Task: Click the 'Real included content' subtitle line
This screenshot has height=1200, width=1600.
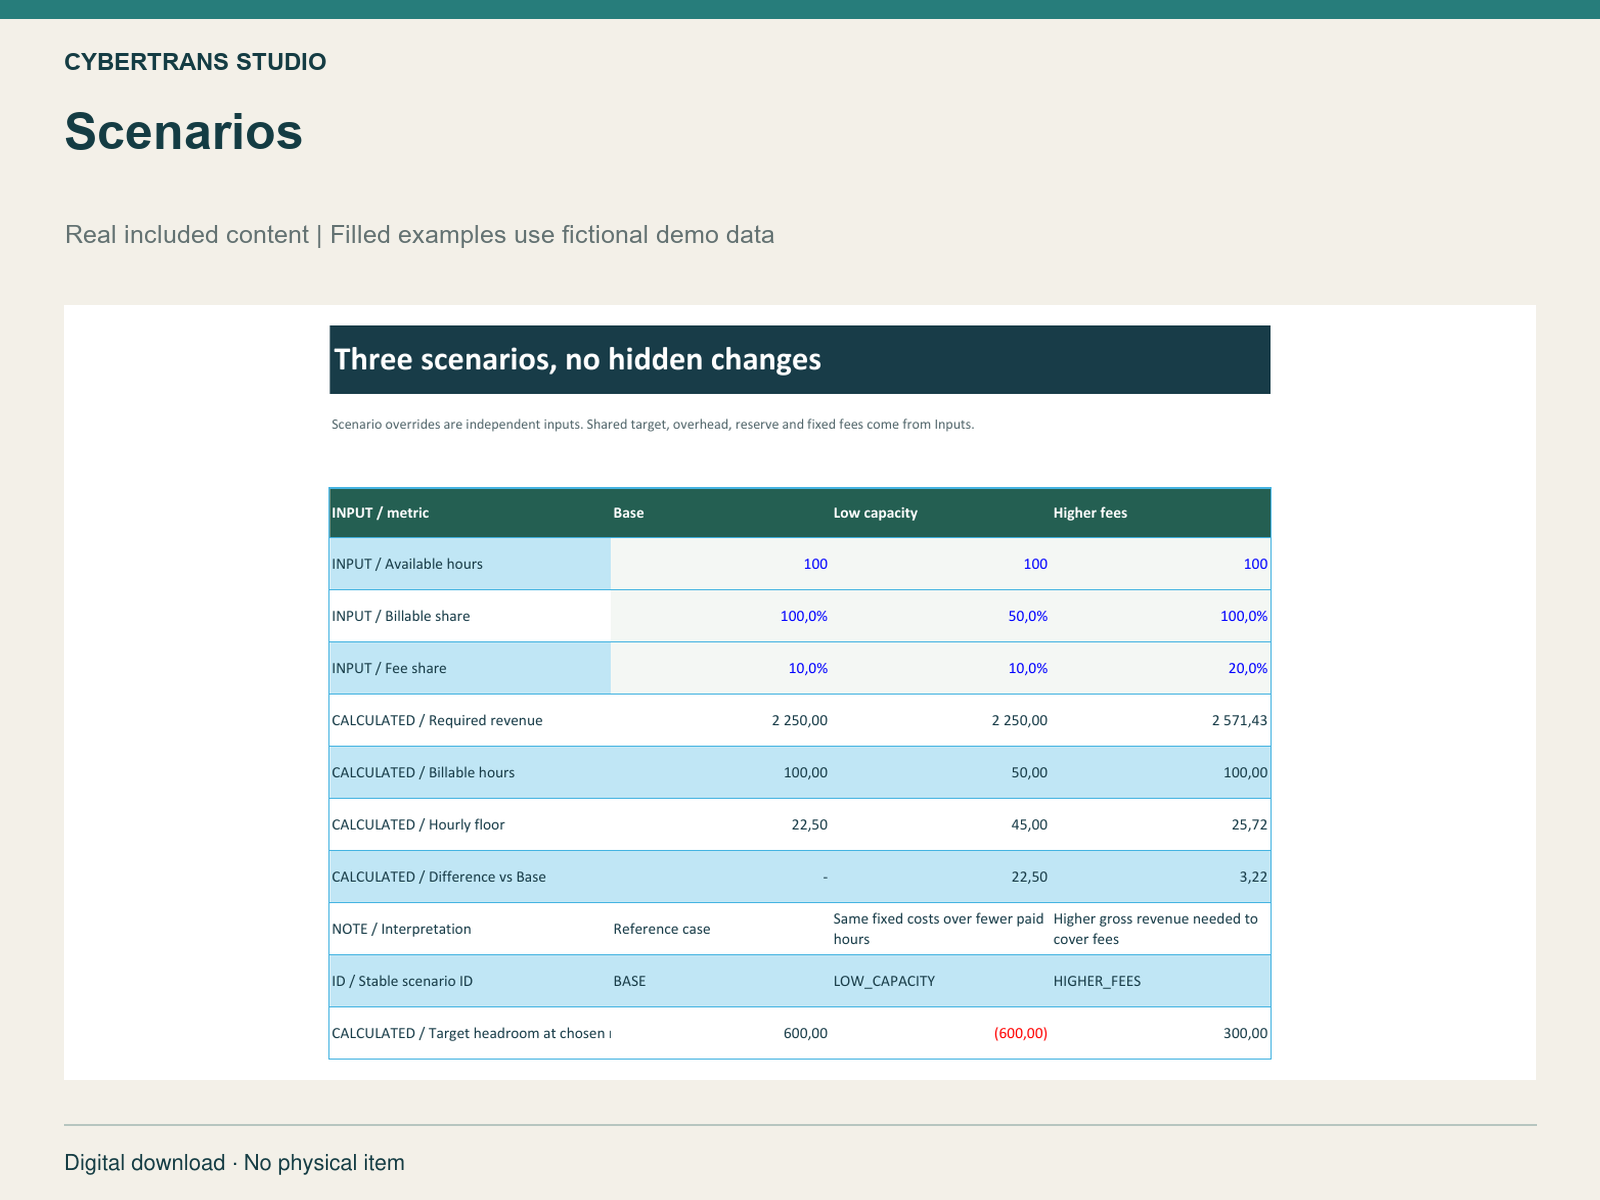Action: [x=420, y=235]
